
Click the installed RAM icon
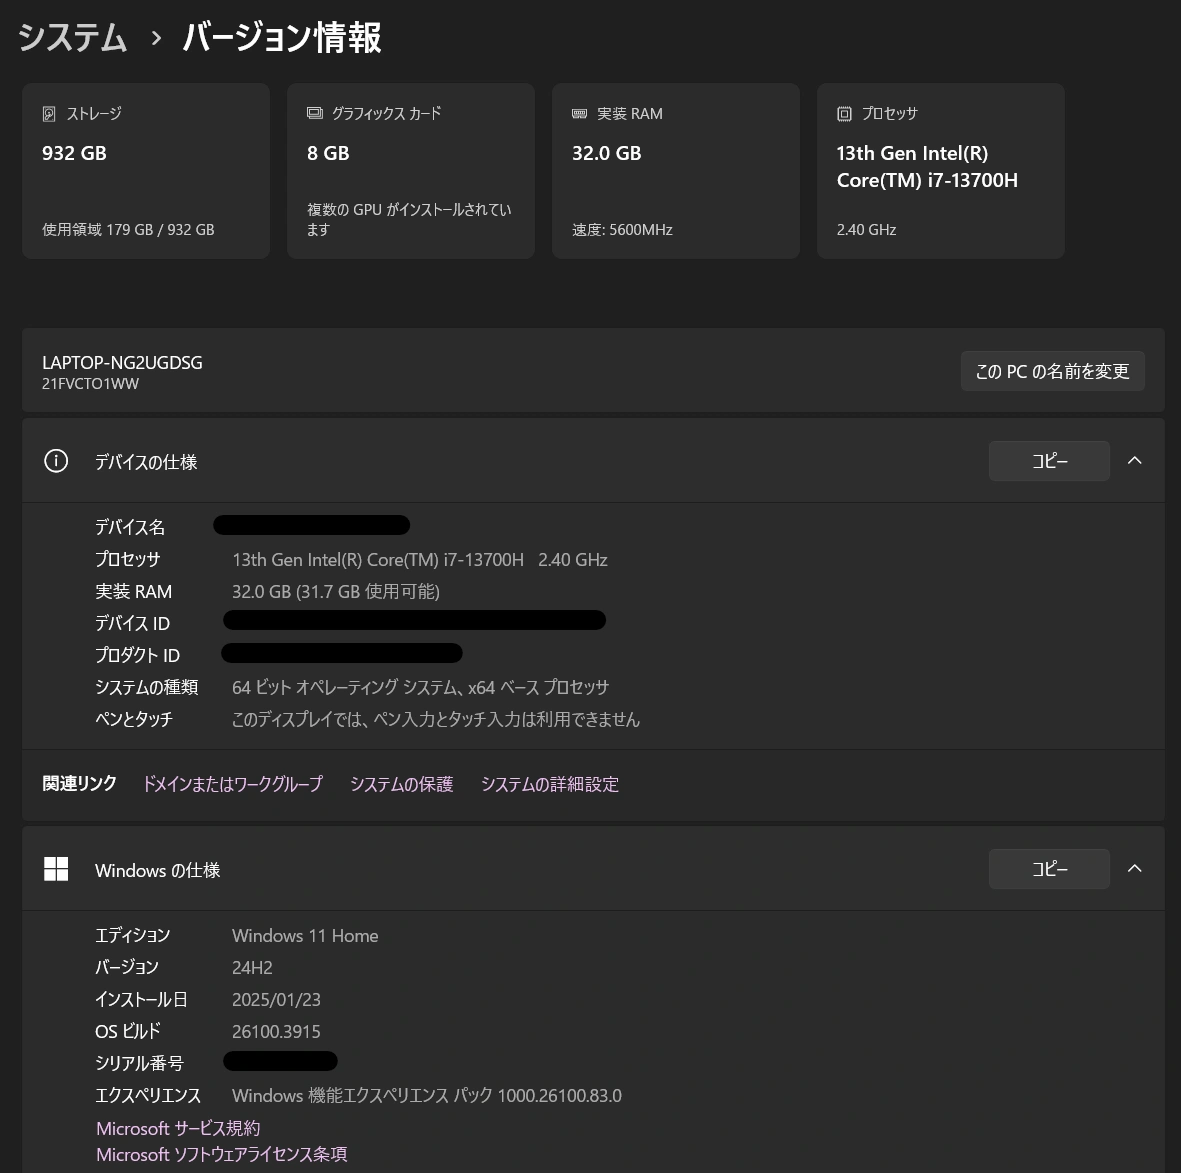(x=579, y=114)
